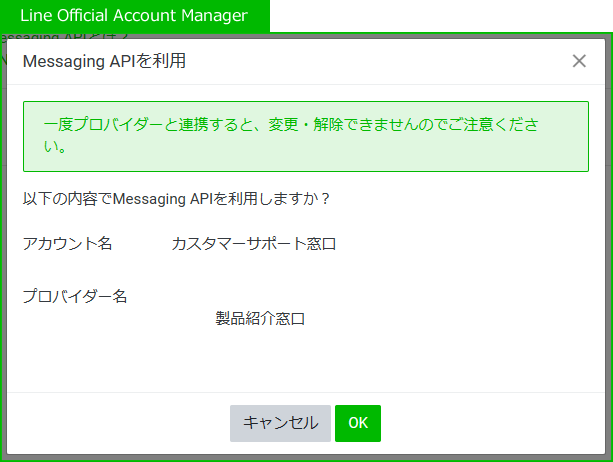Click the green OK button
The width and height of the screenshot is (613, 462).
[x=358, y=423]
